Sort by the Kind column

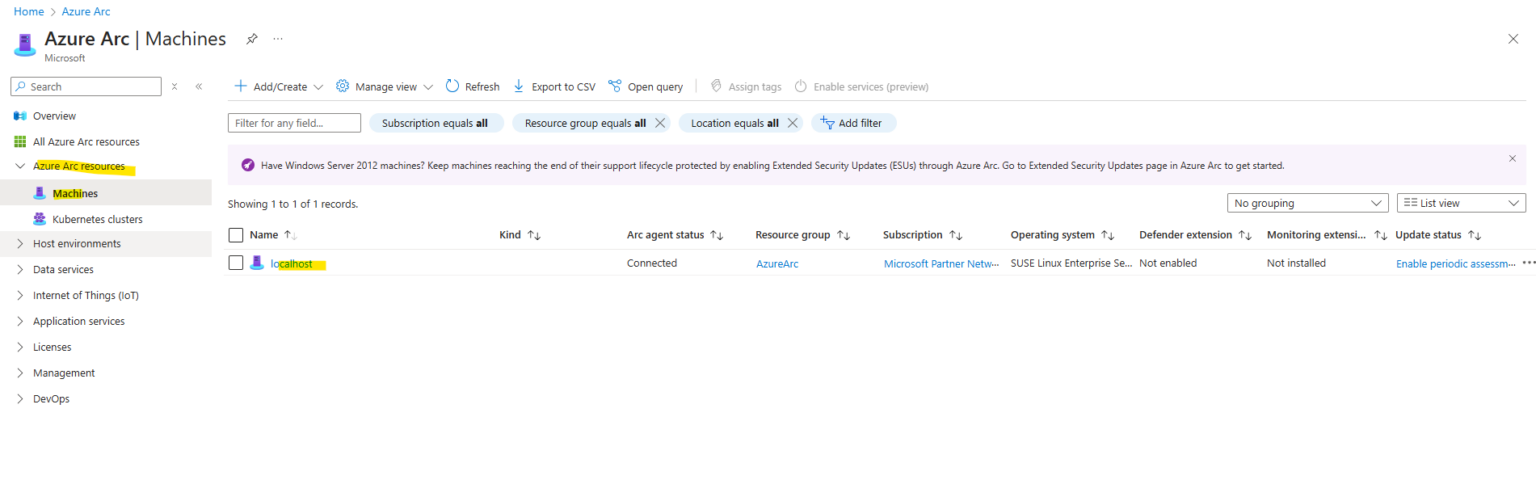520,235
